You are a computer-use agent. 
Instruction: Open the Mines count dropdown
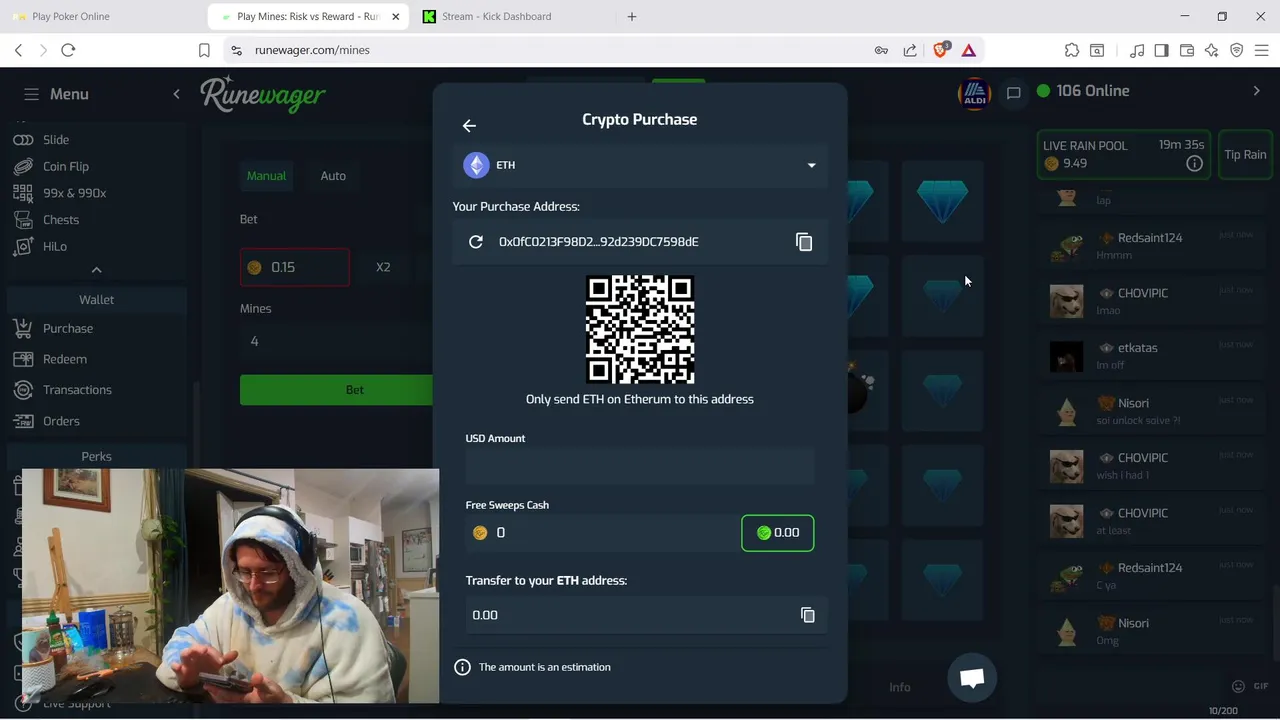click(x=336, y=341)
